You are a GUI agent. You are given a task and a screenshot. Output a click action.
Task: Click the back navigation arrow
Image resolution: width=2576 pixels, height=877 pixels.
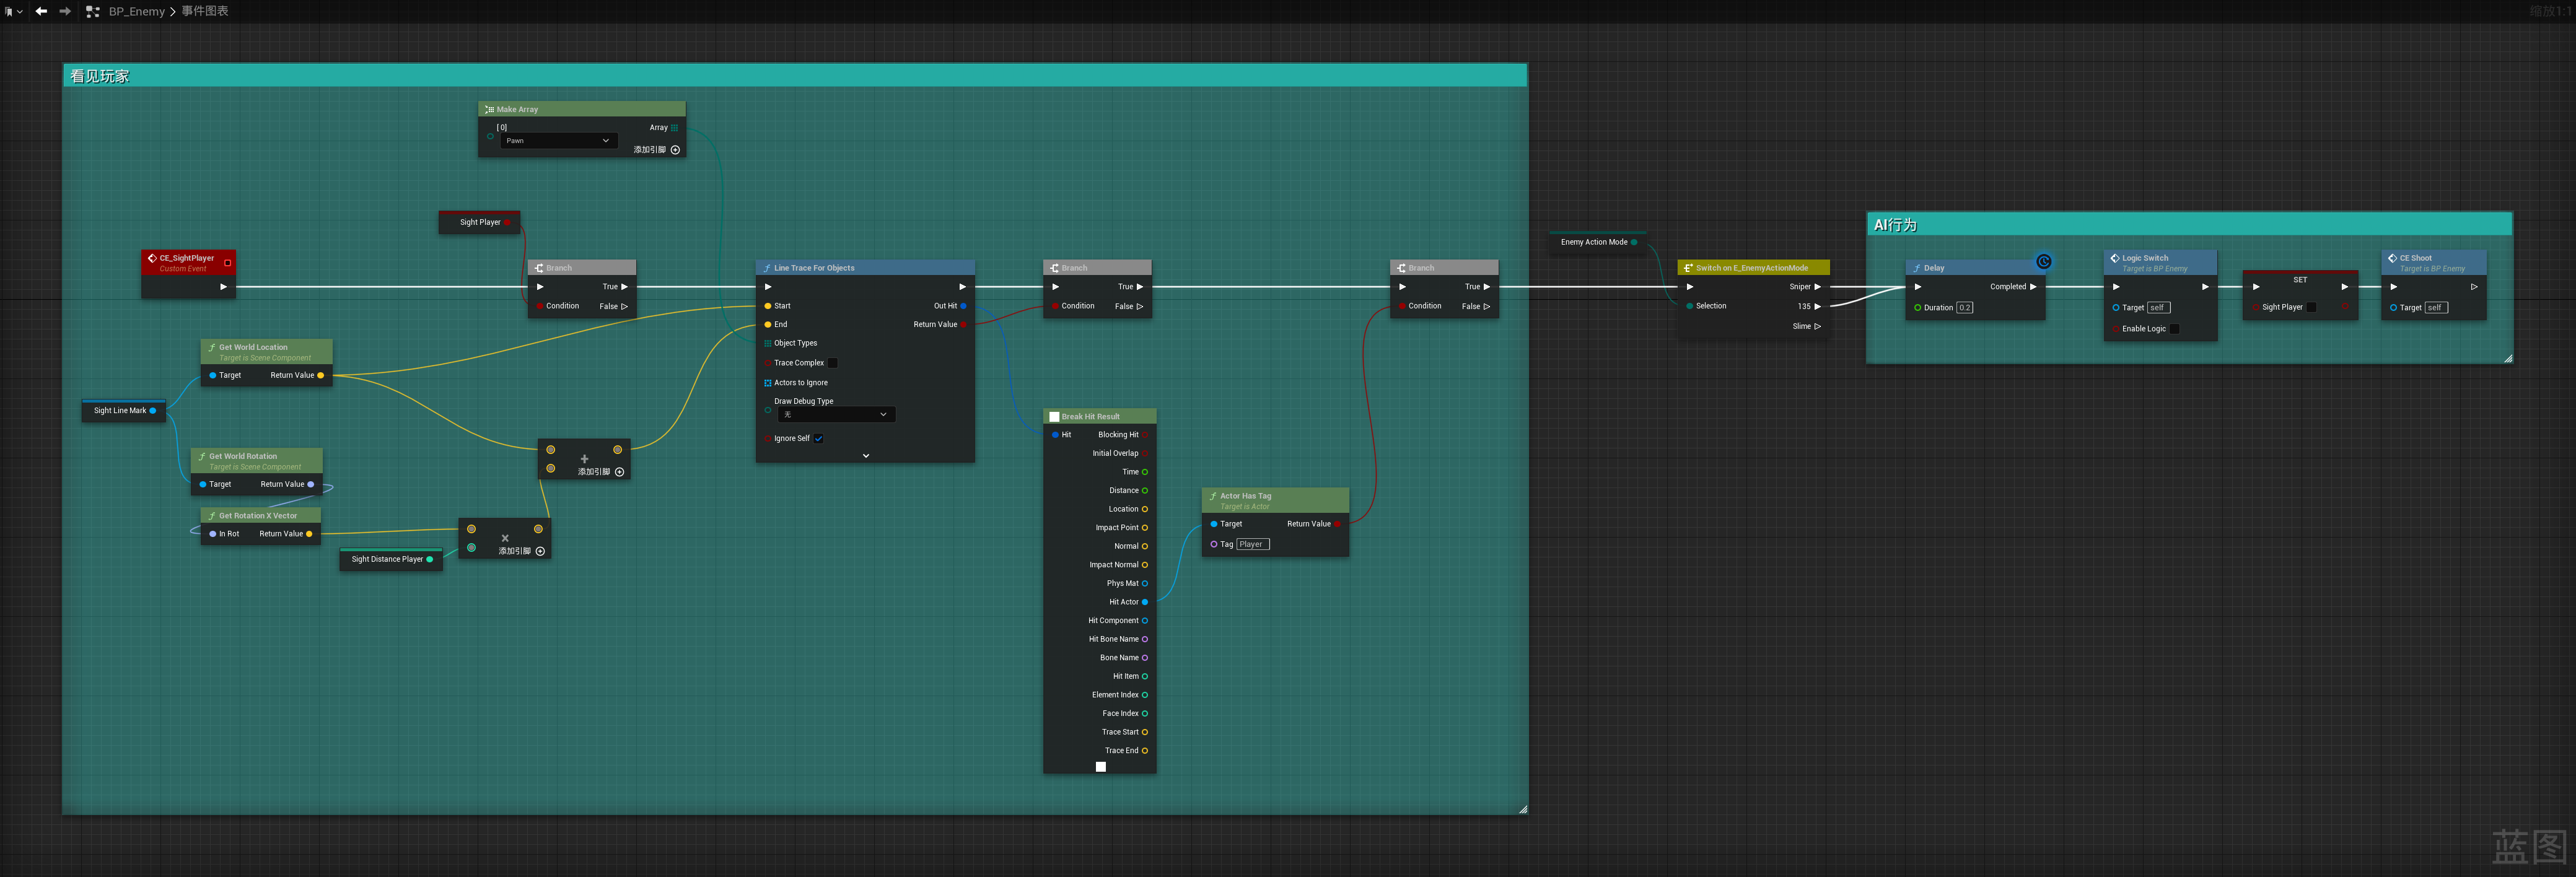41,11
